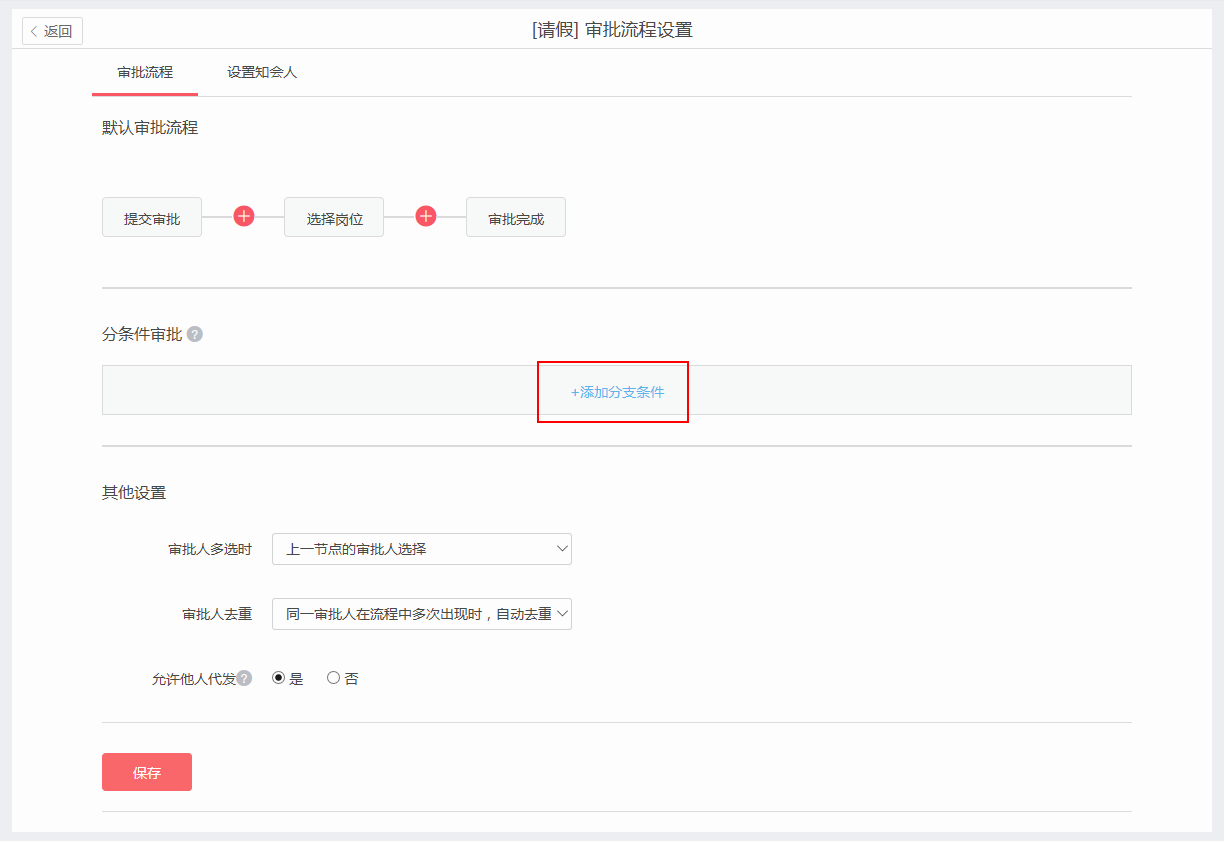
Task: Switch to the 审批流程 tab
Action: tap(145, 73)
